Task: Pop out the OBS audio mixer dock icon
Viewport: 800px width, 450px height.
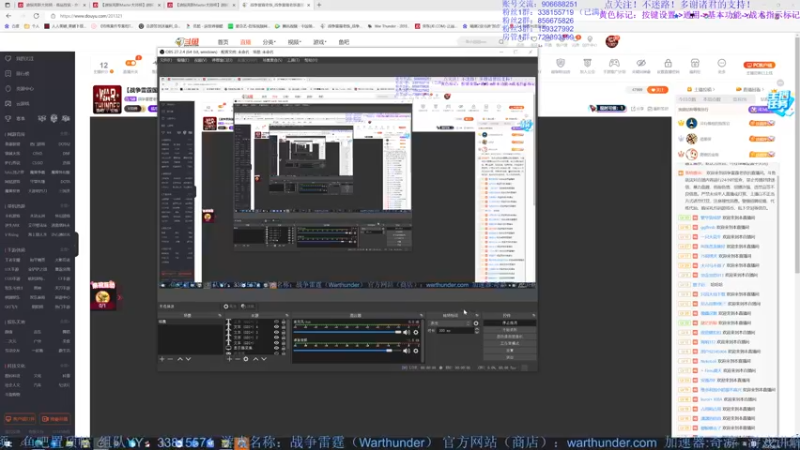Action: click(421, 315)
